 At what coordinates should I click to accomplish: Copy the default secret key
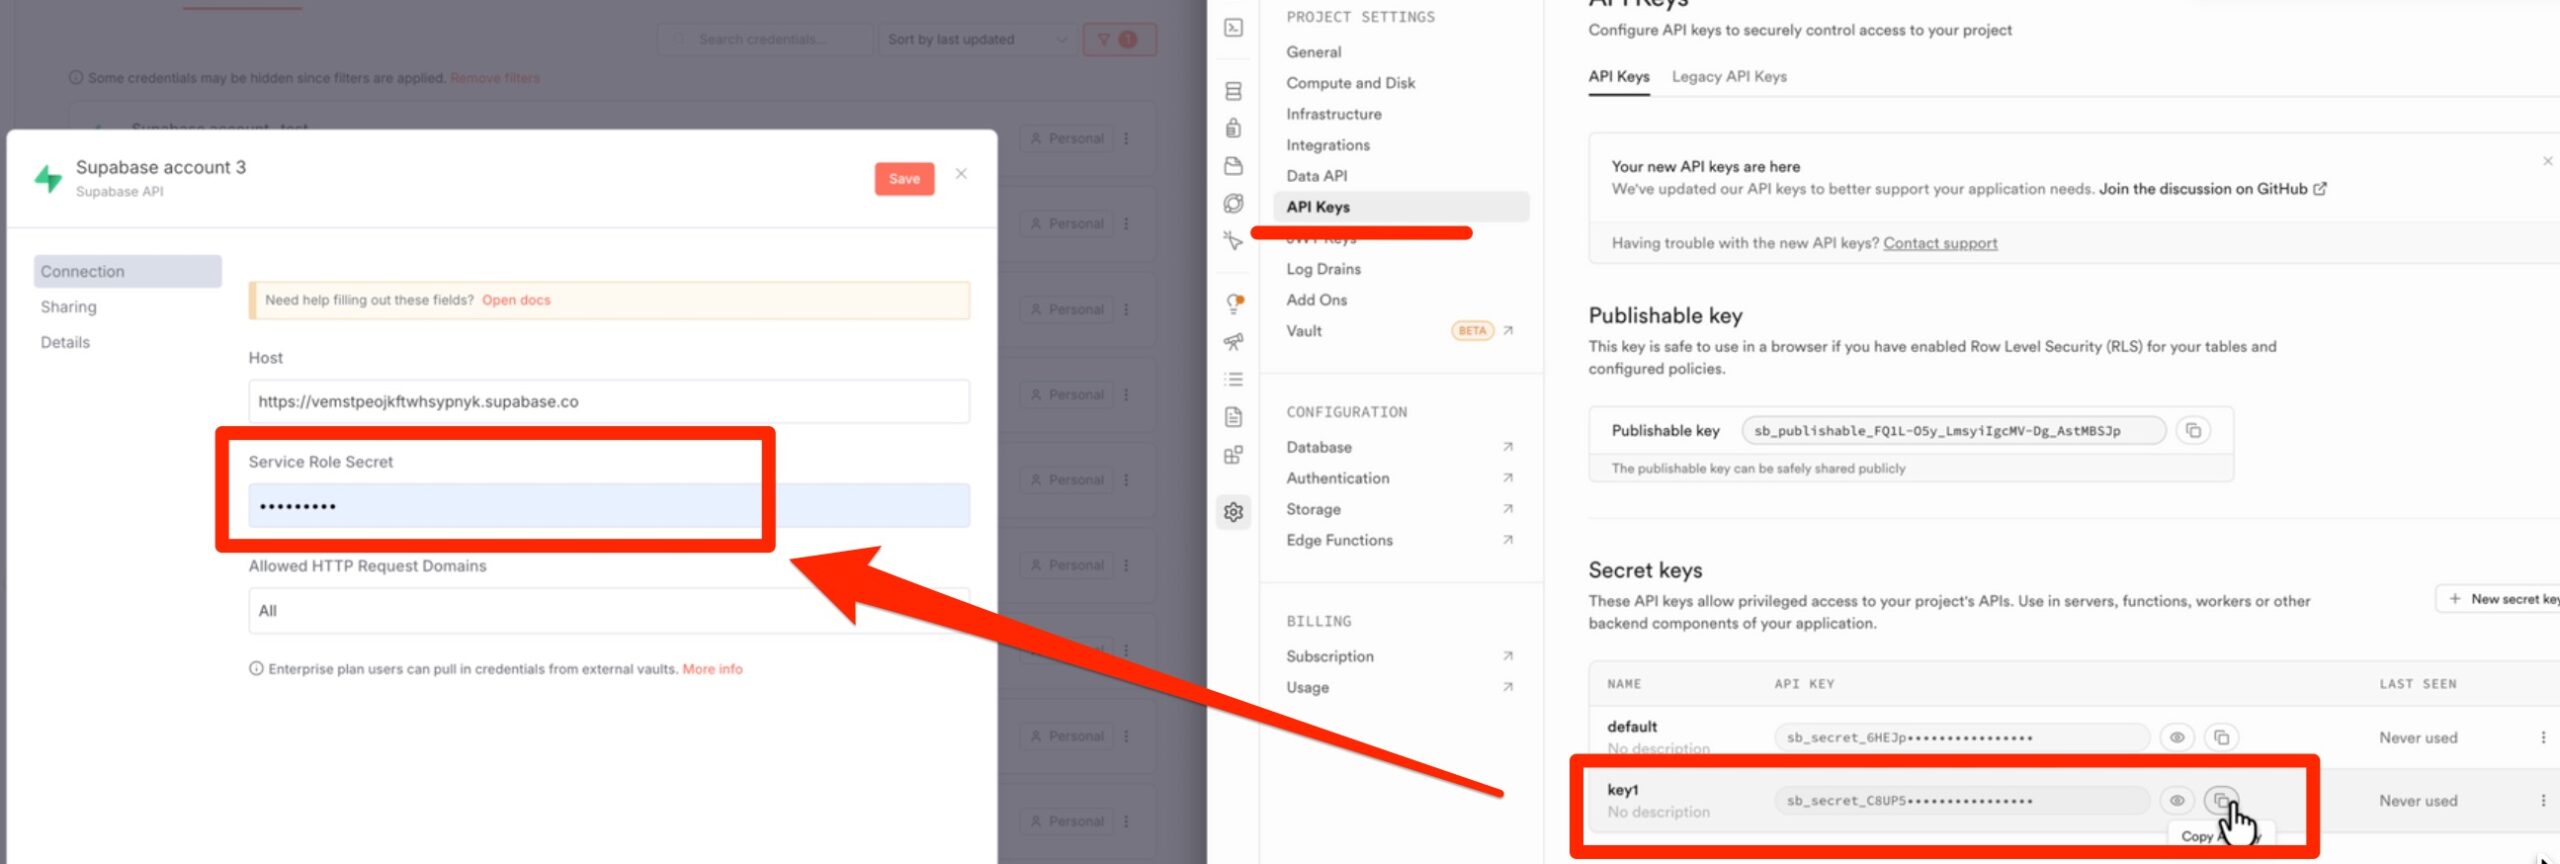[x=2221, y=738]
